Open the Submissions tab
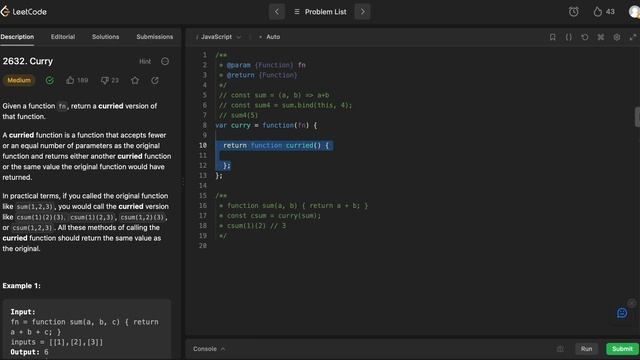This screenshot has width=640, height=360. click(x=154, y=37)
